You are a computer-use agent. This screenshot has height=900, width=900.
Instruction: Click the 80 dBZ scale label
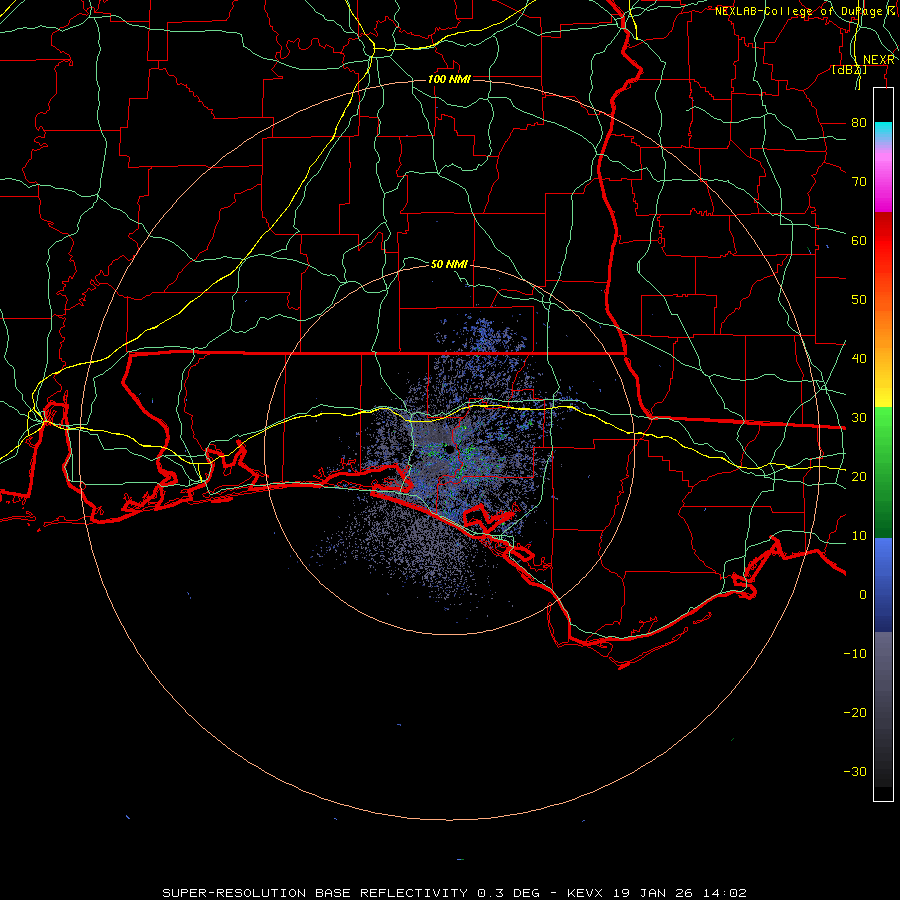(859, 122)
